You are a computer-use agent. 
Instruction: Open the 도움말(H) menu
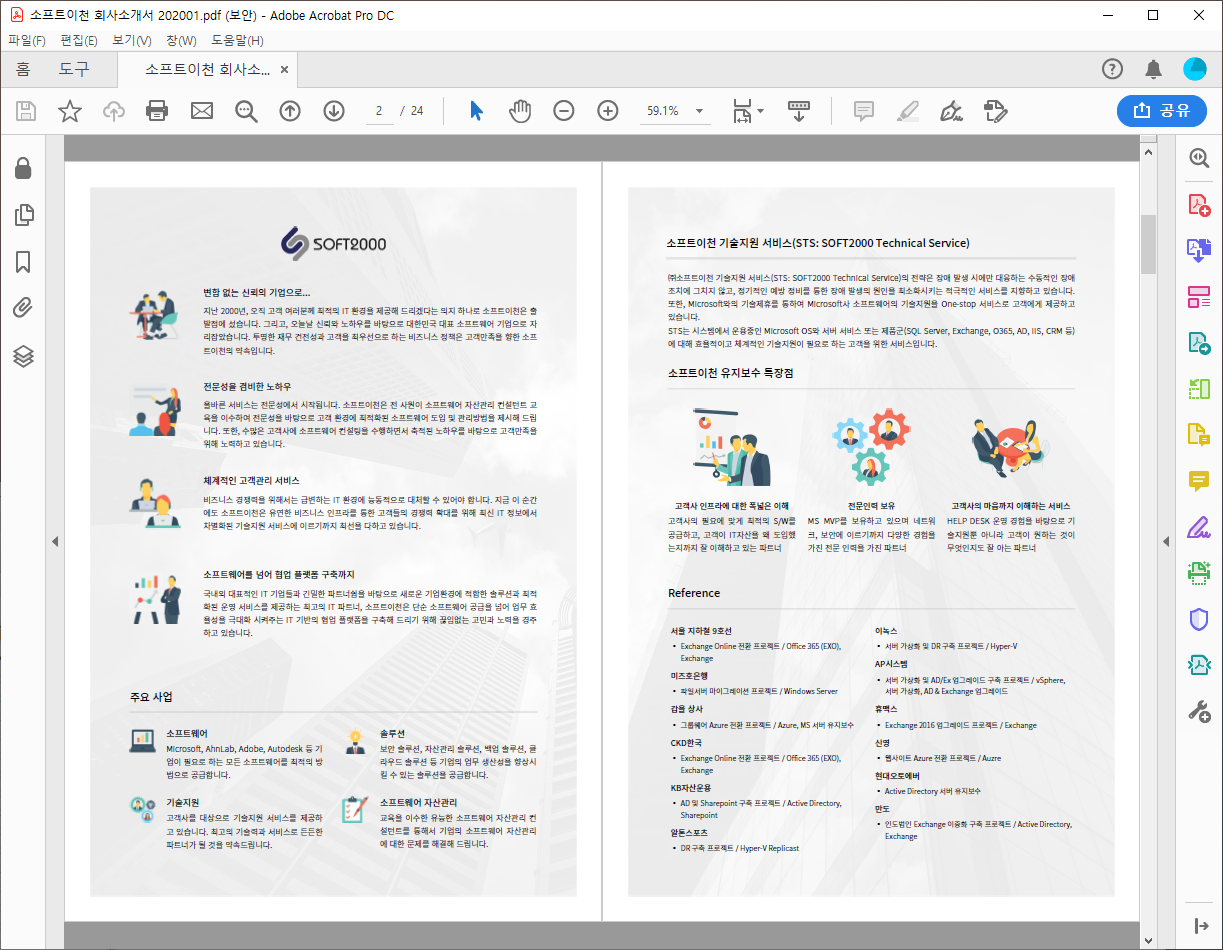point(237,40)
